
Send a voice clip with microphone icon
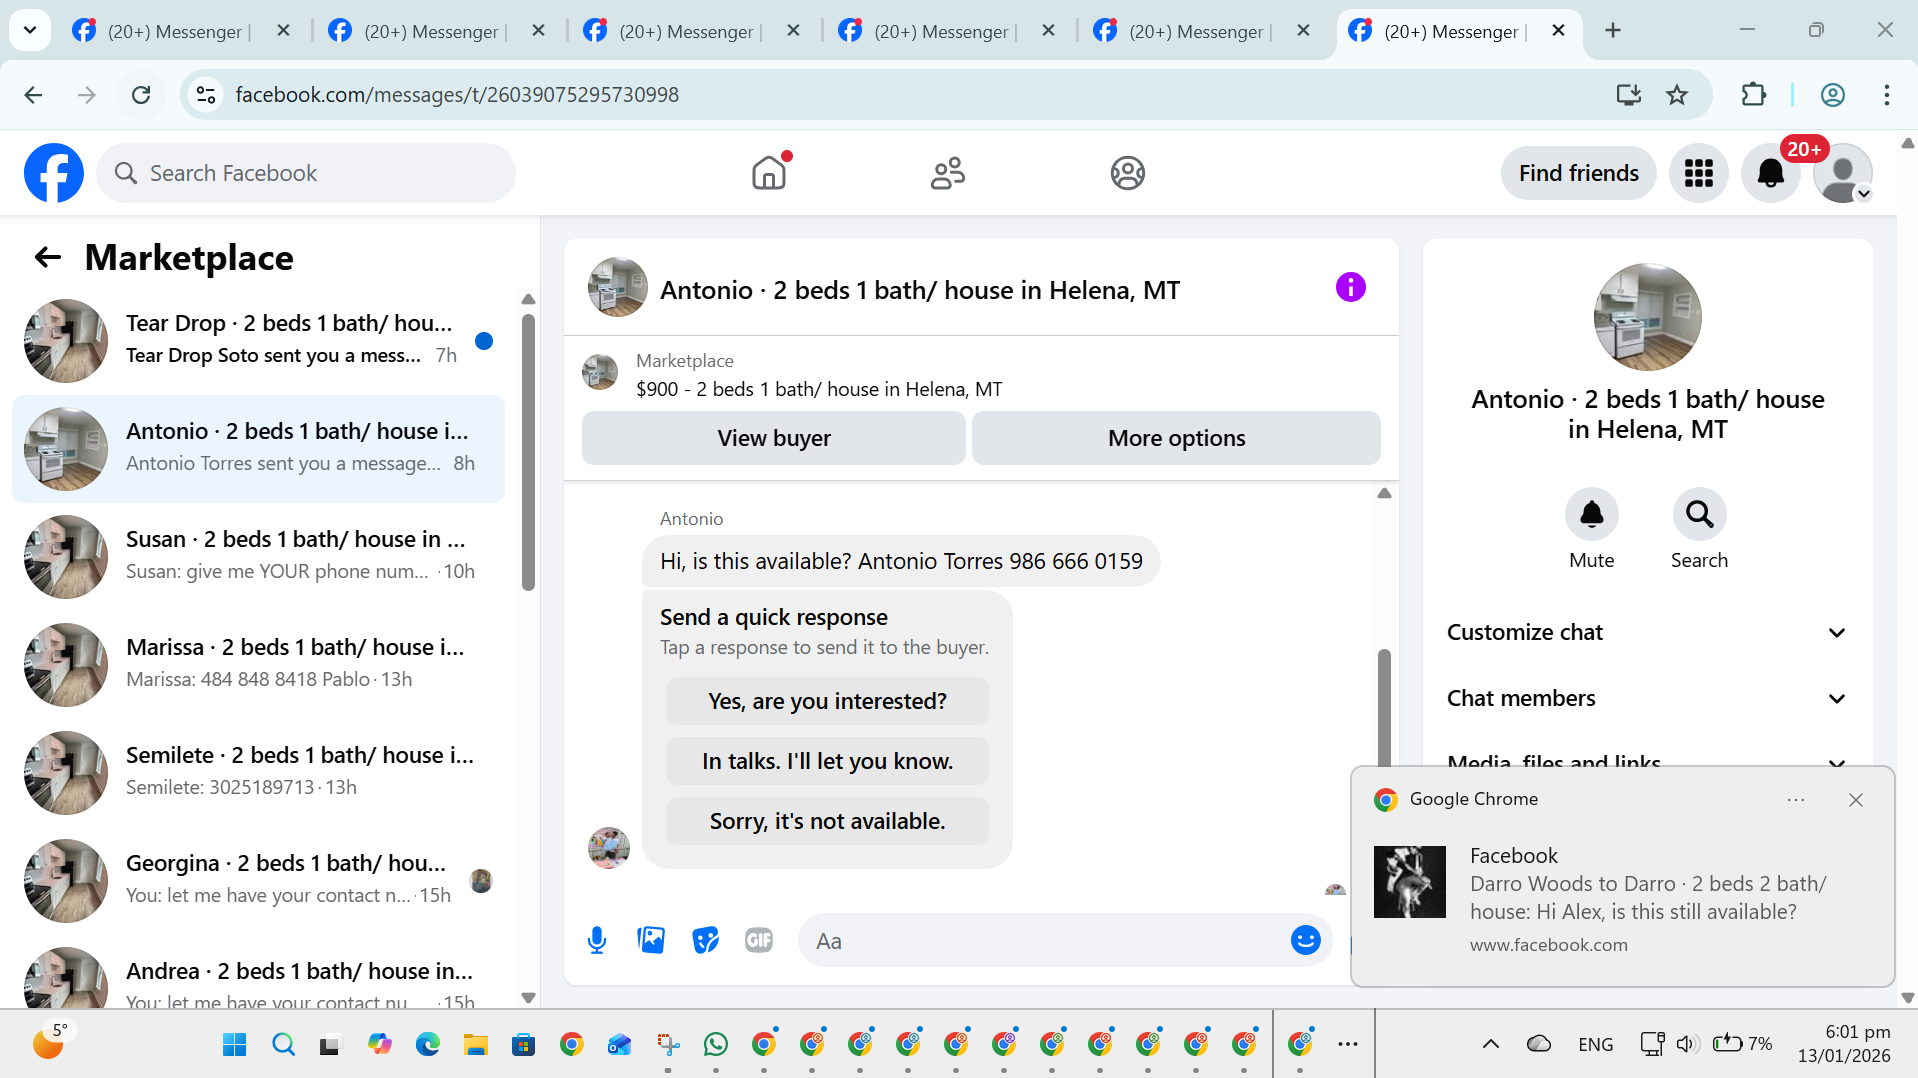(597, 940)
